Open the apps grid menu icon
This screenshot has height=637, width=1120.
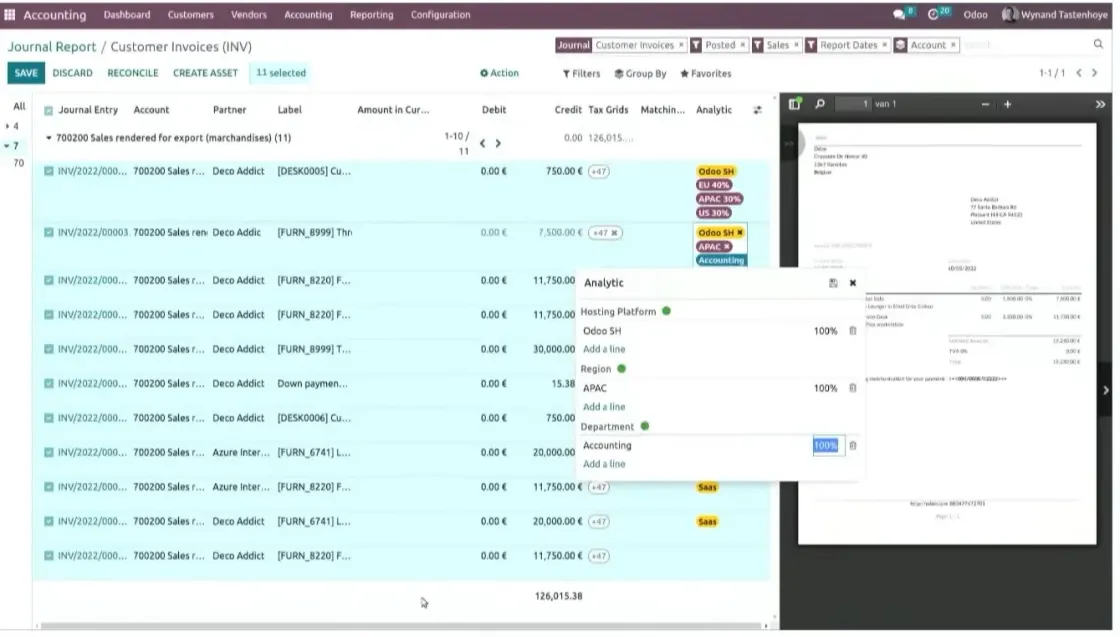tap(9, 14)
